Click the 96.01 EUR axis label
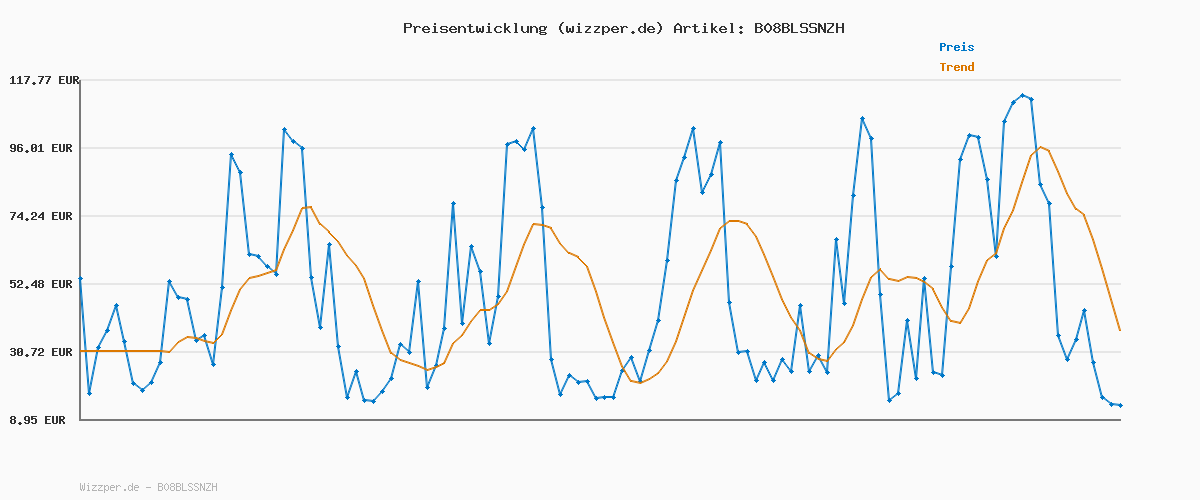1200x500 pixels. tap(43, 148)
